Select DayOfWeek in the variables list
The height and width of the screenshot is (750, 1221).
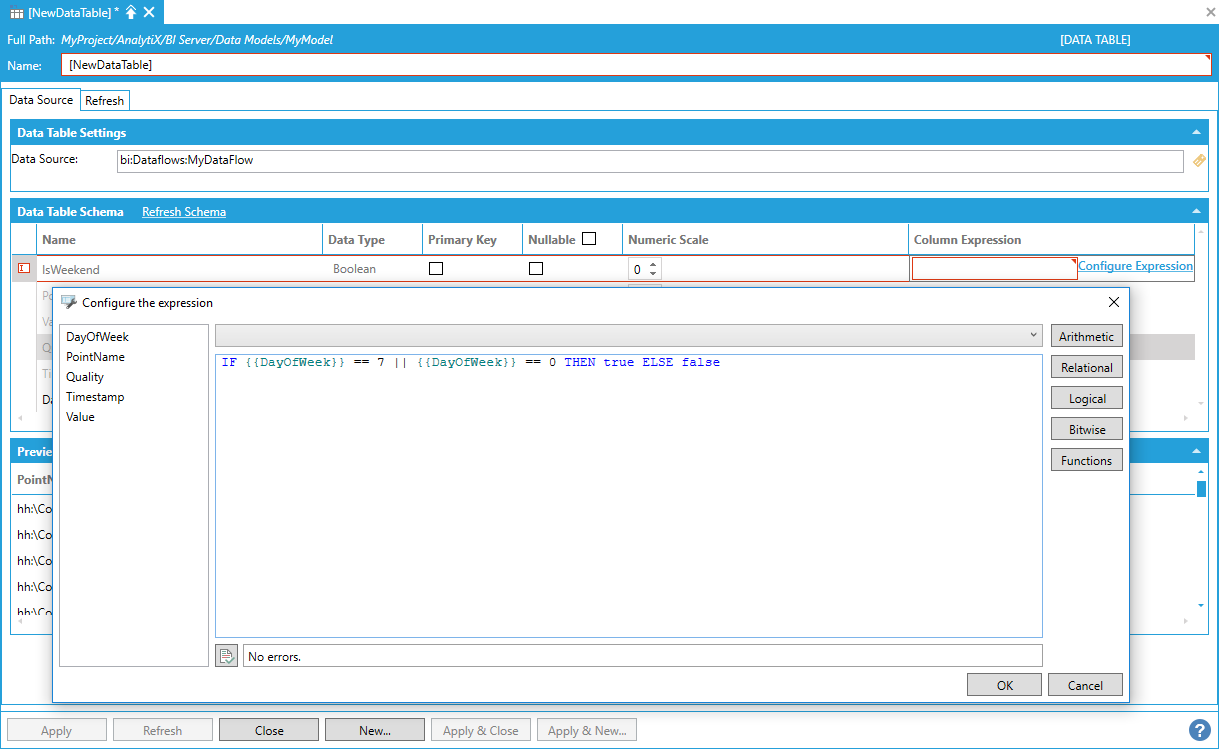tap(97, 337)
